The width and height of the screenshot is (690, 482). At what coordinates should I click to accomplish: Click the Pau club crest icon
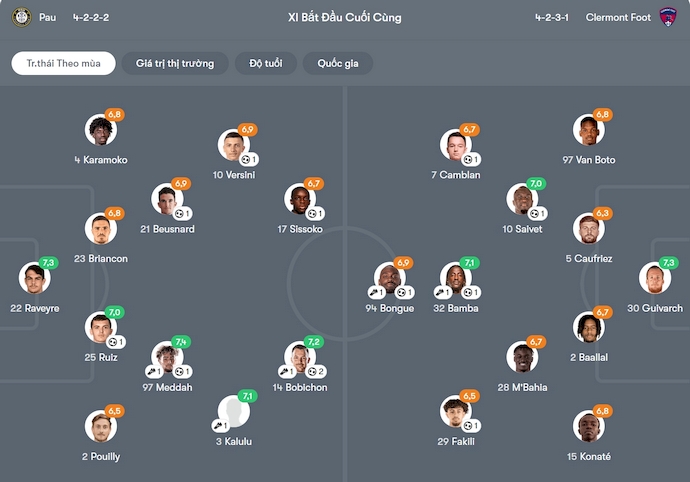point(21,17)
